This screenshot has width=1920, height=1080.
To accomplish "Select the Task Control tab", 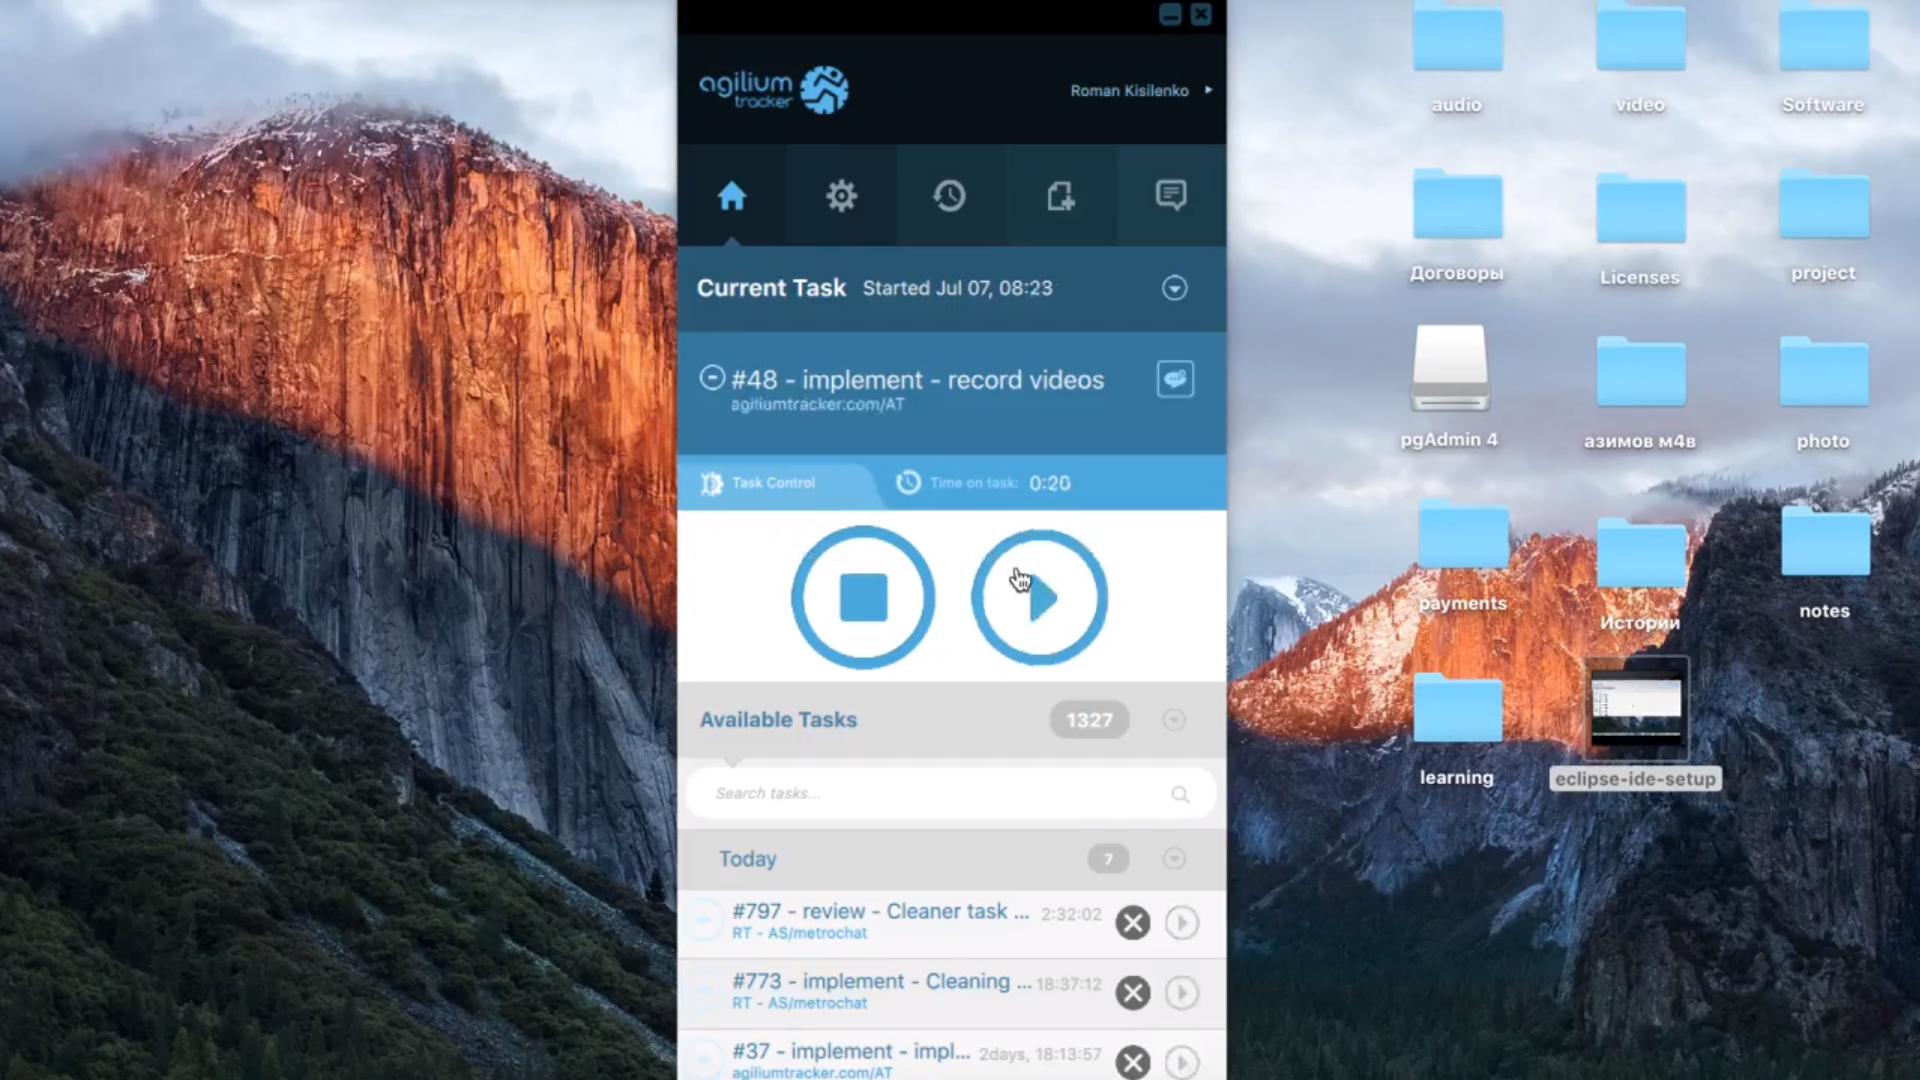I will 772,483.
